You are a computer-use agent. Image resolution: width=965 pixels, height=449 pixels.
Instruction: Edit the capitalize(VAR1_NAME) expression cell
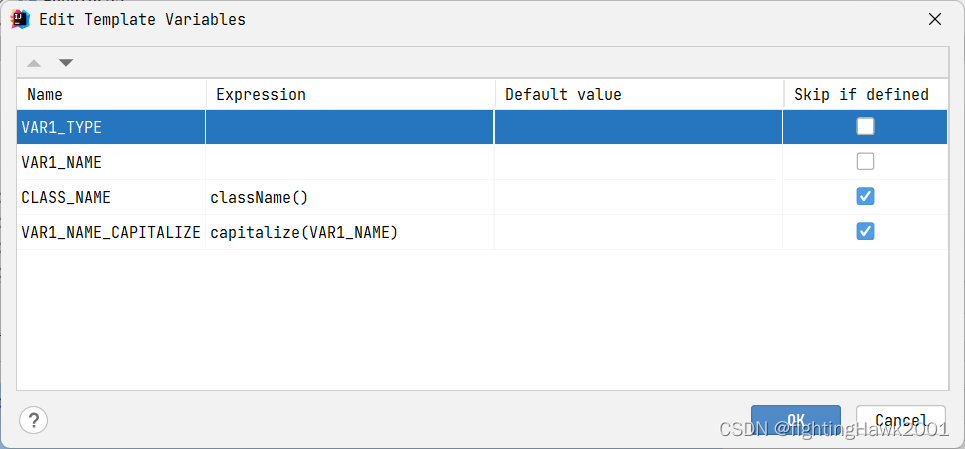pyautogui.click(x=350, y=232)
